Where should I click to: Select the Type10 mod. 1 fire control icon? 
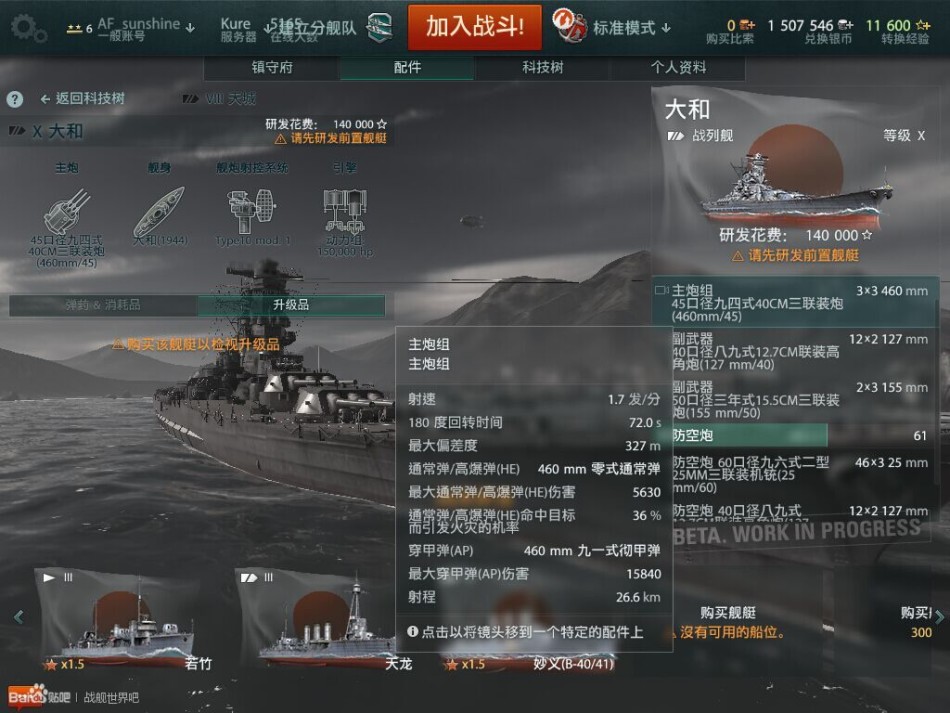[x=252, y=211]
